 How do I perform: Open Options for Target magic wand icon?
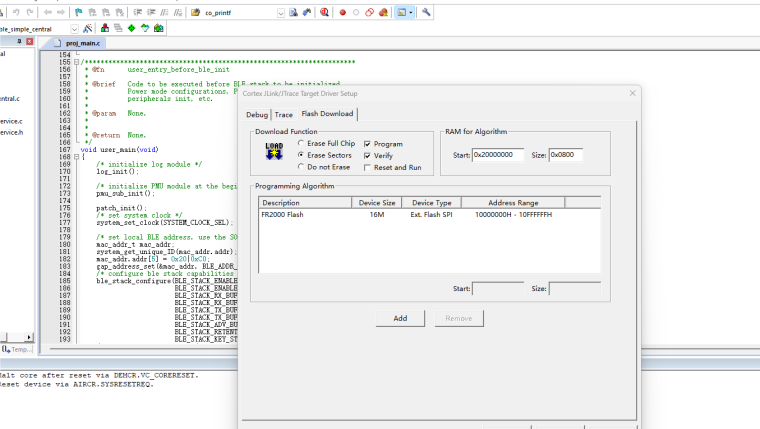[x=87, y=28]
